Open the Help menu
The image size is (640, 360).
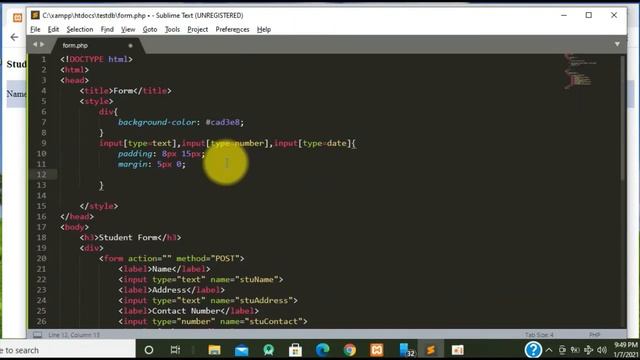(x=264, y=29)
